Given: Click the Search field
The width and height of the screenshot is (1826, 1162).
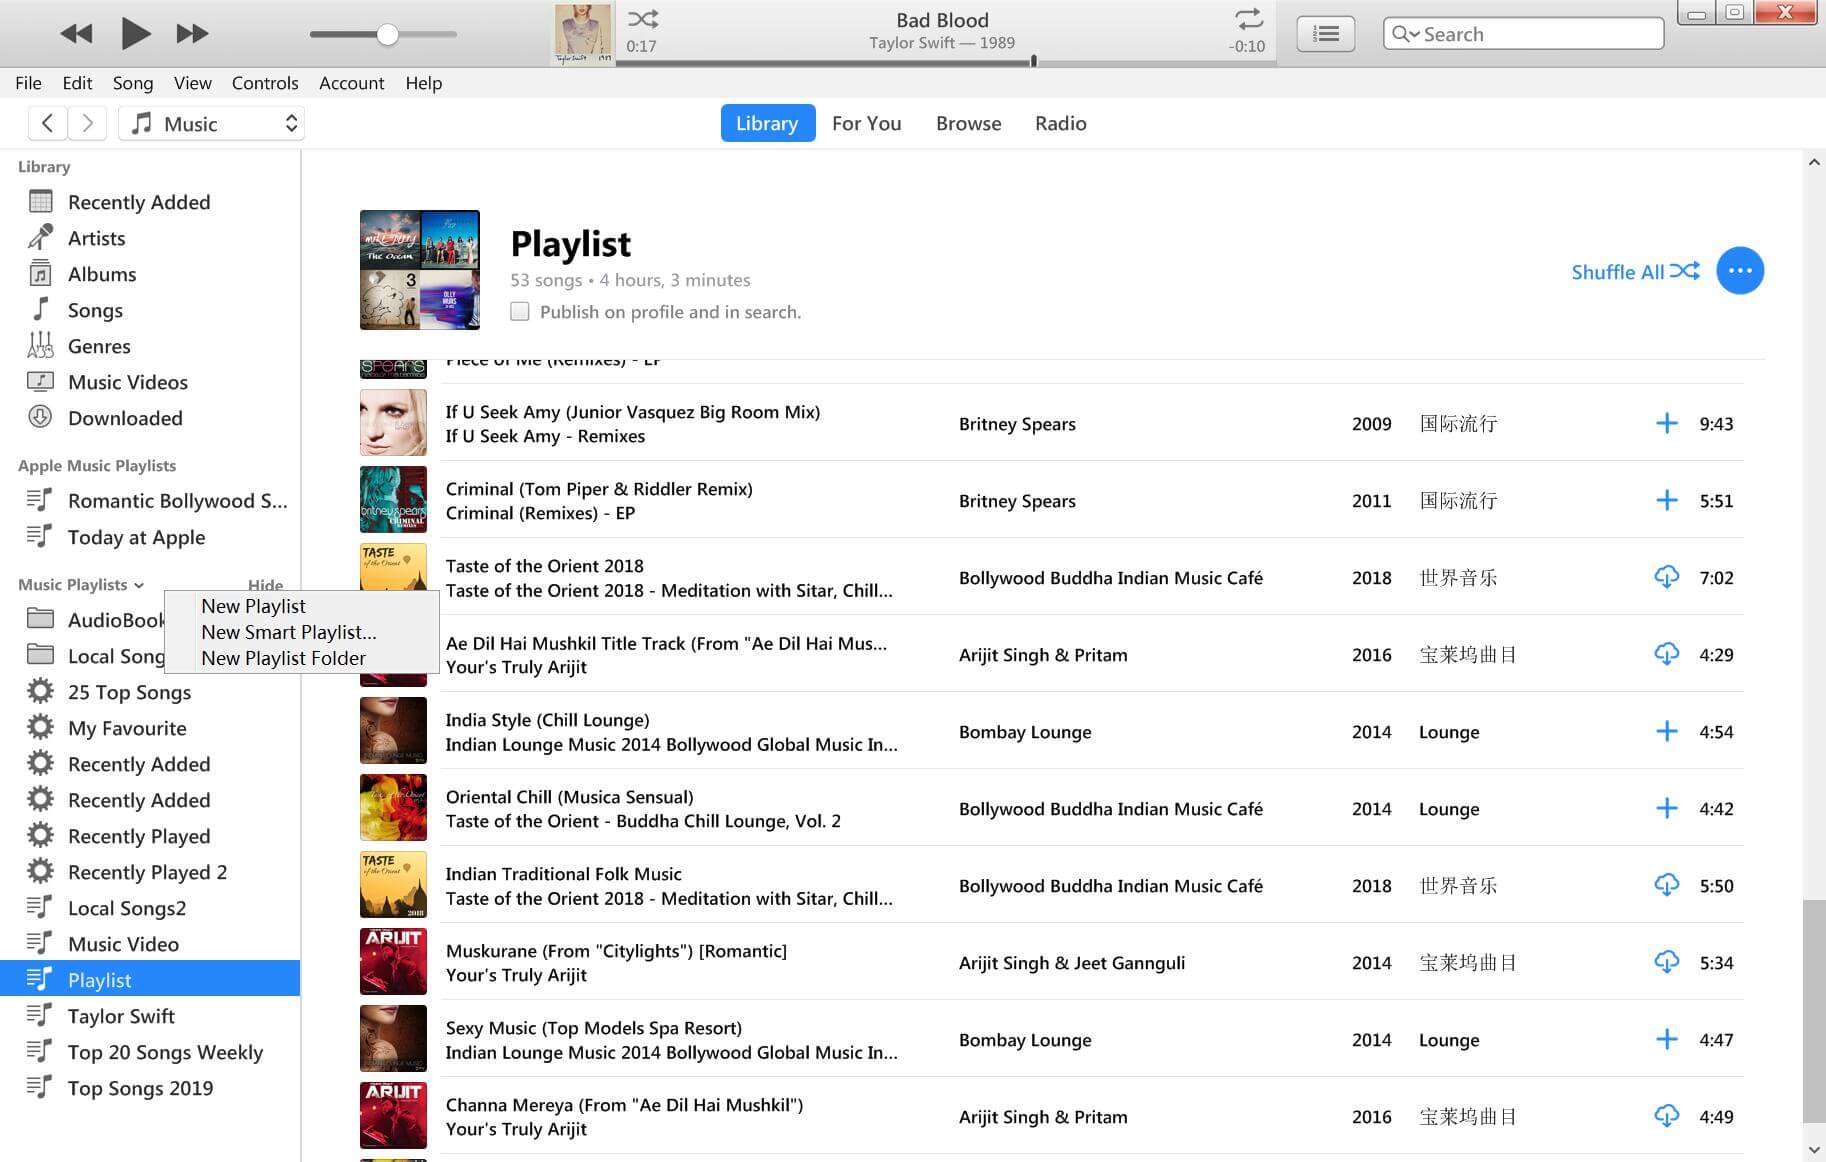Looking at the screenshot, I should click(1523, 34).
